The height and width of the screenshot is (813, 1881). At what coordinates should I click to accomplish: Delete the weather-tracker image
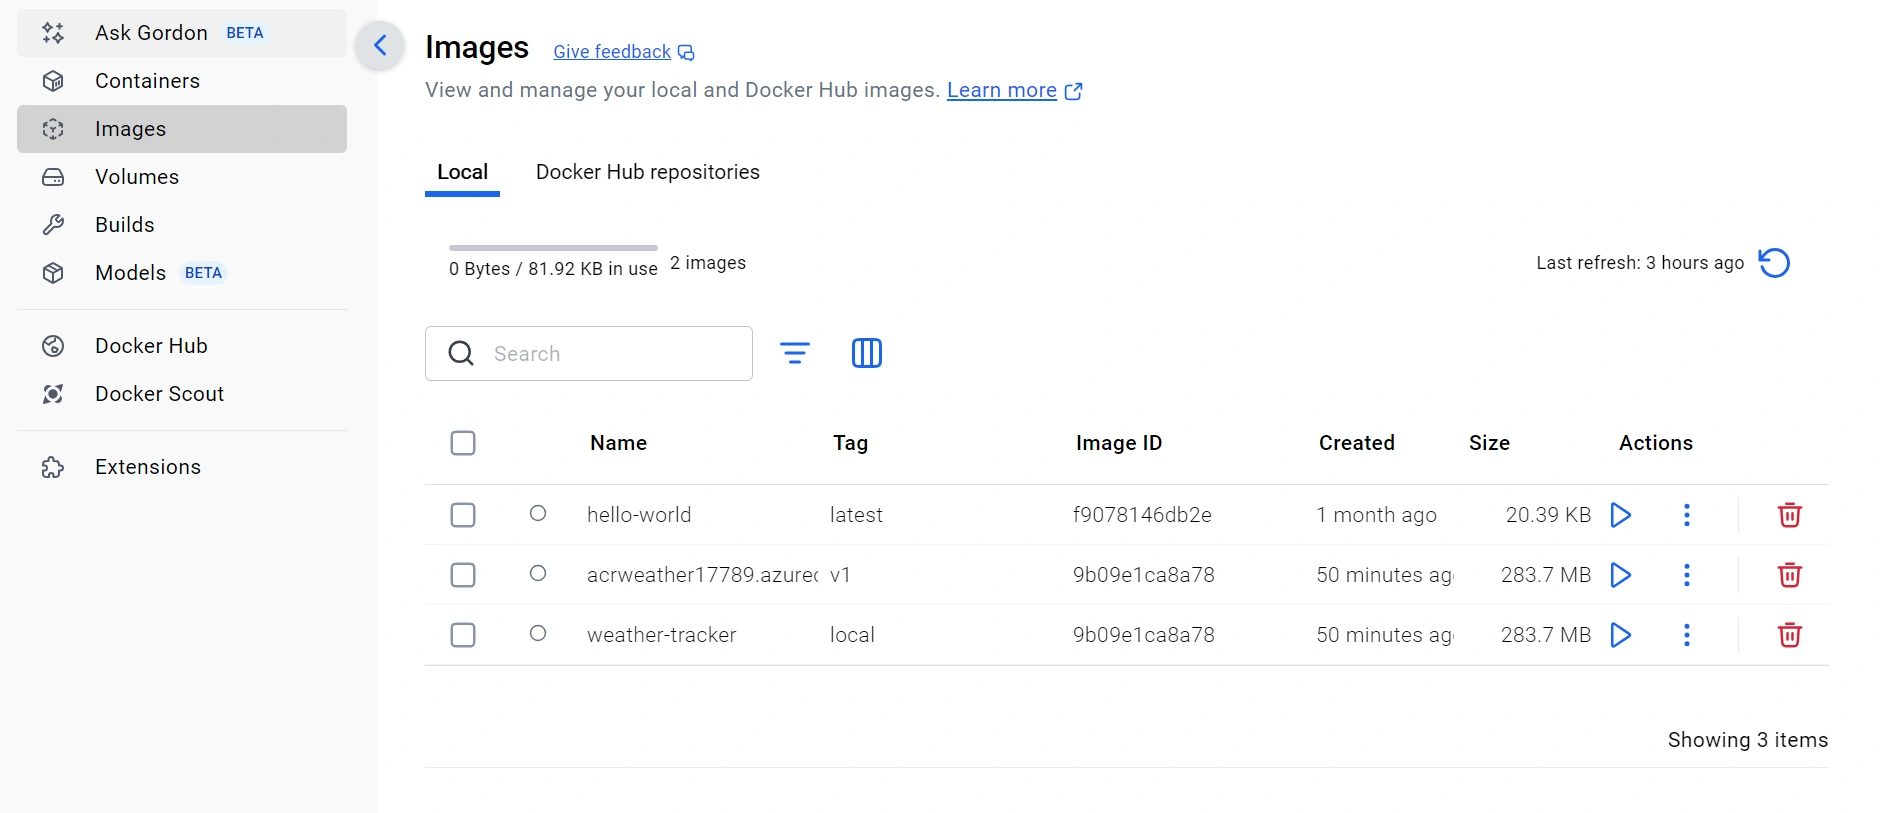(1790, 635)
